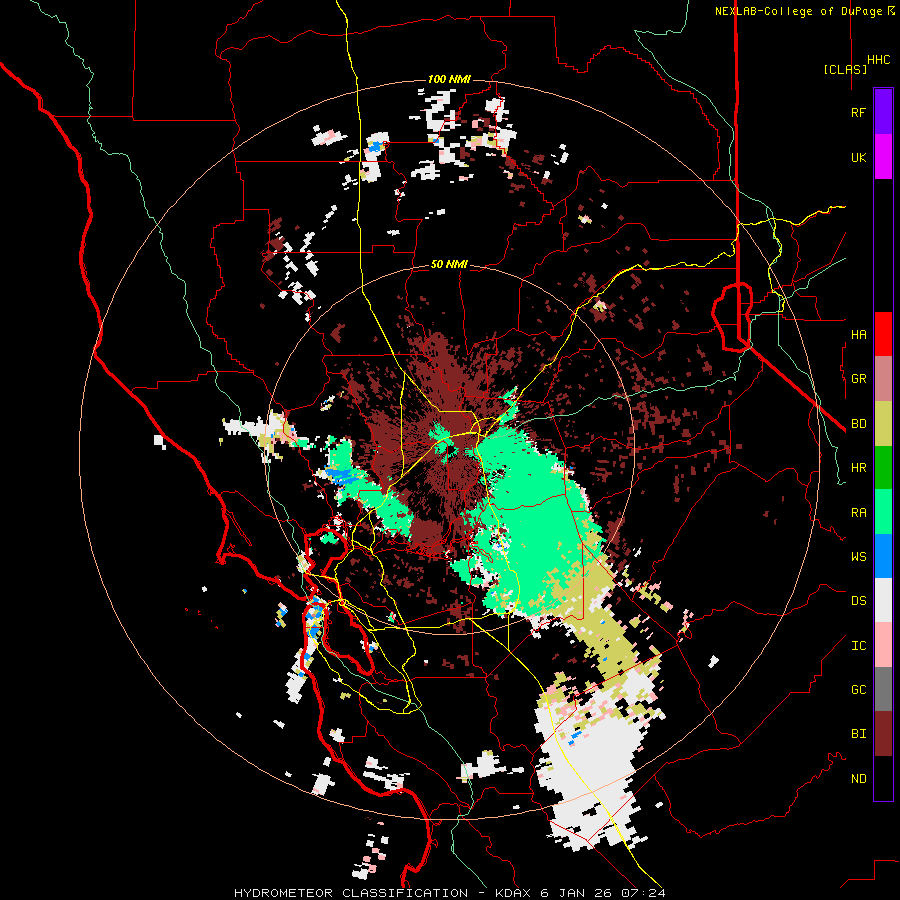Click the WS legend label

click(858, 557)
